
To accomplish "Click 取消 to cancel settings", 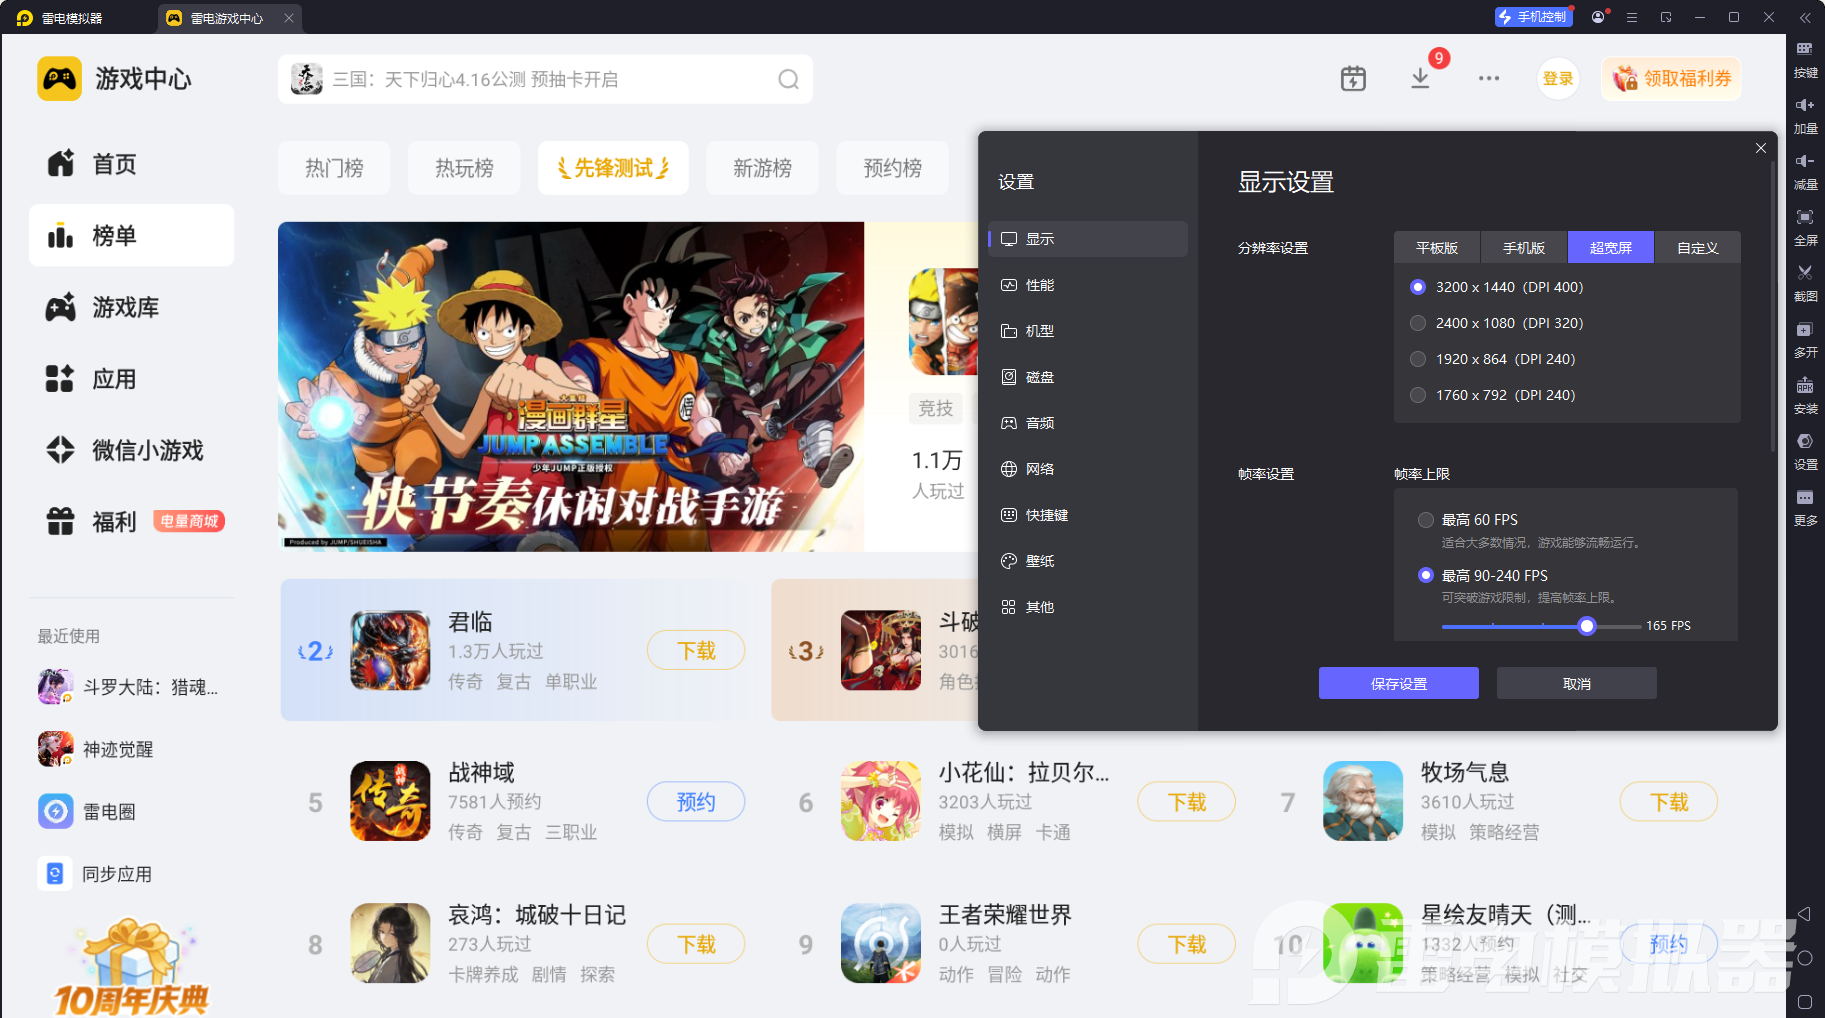I will click(x=1577, y=683).
